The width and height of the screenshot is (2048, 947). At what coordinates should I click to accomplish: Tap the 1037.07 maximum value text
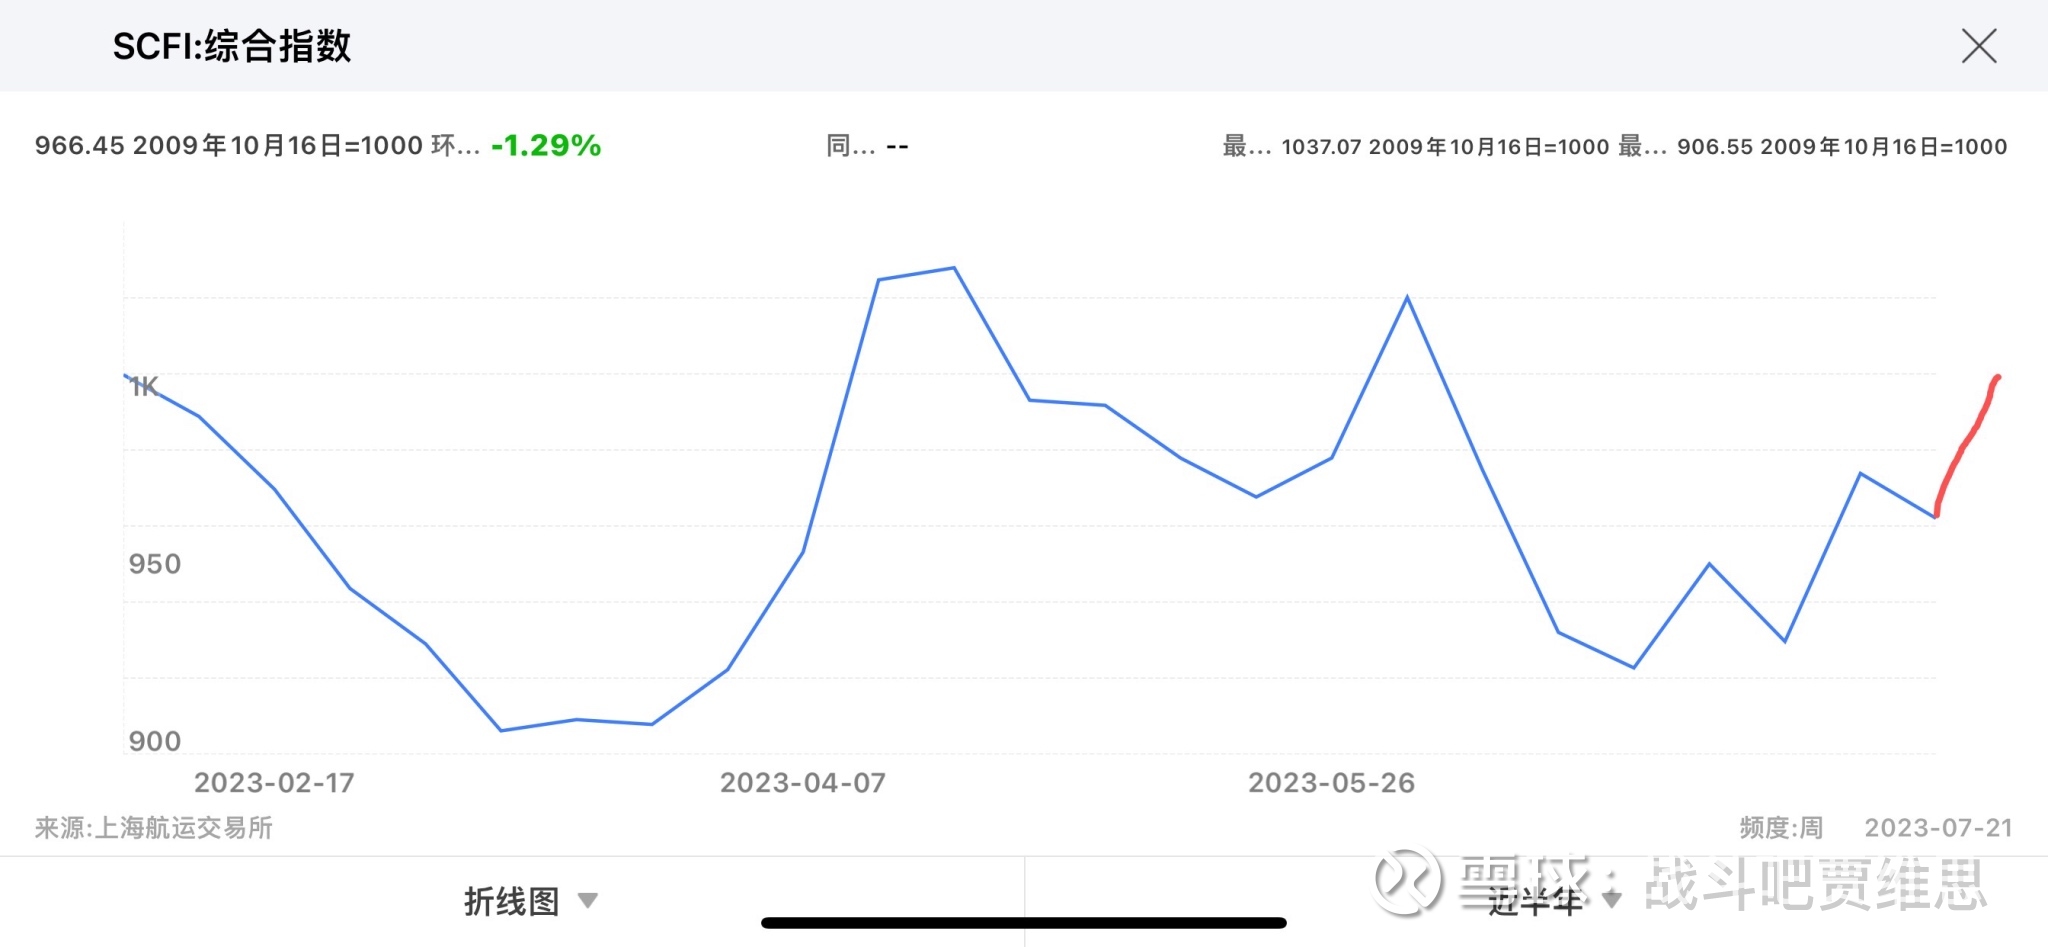pyautogui.click(x=1321, y=147)
